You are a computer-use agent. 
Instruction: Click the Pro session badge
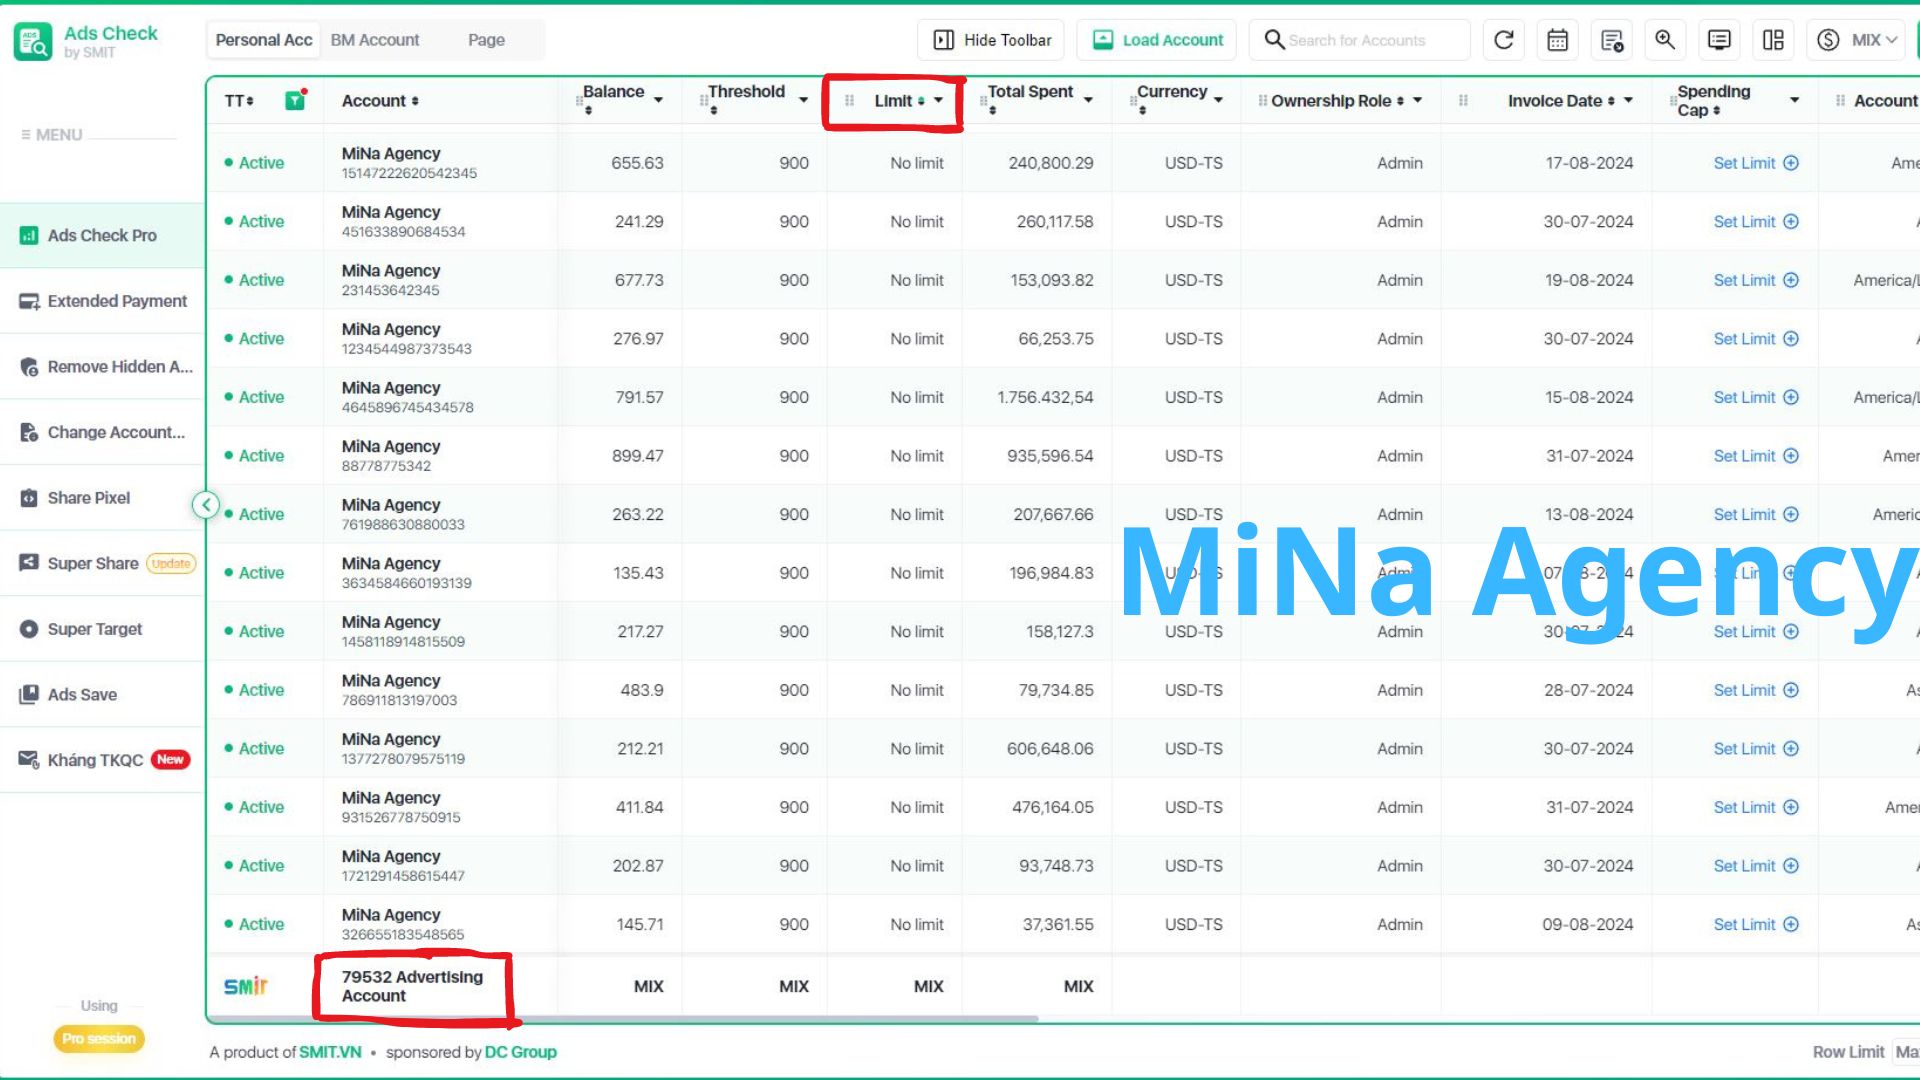(x=99, y=1039)
